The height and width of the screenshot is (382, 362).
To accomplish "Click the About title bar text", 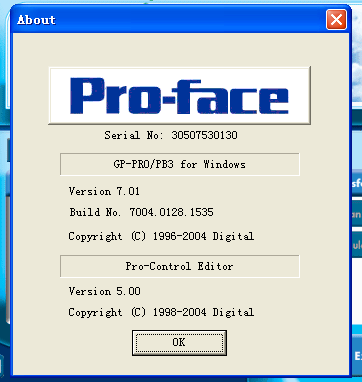I will 36,20.
